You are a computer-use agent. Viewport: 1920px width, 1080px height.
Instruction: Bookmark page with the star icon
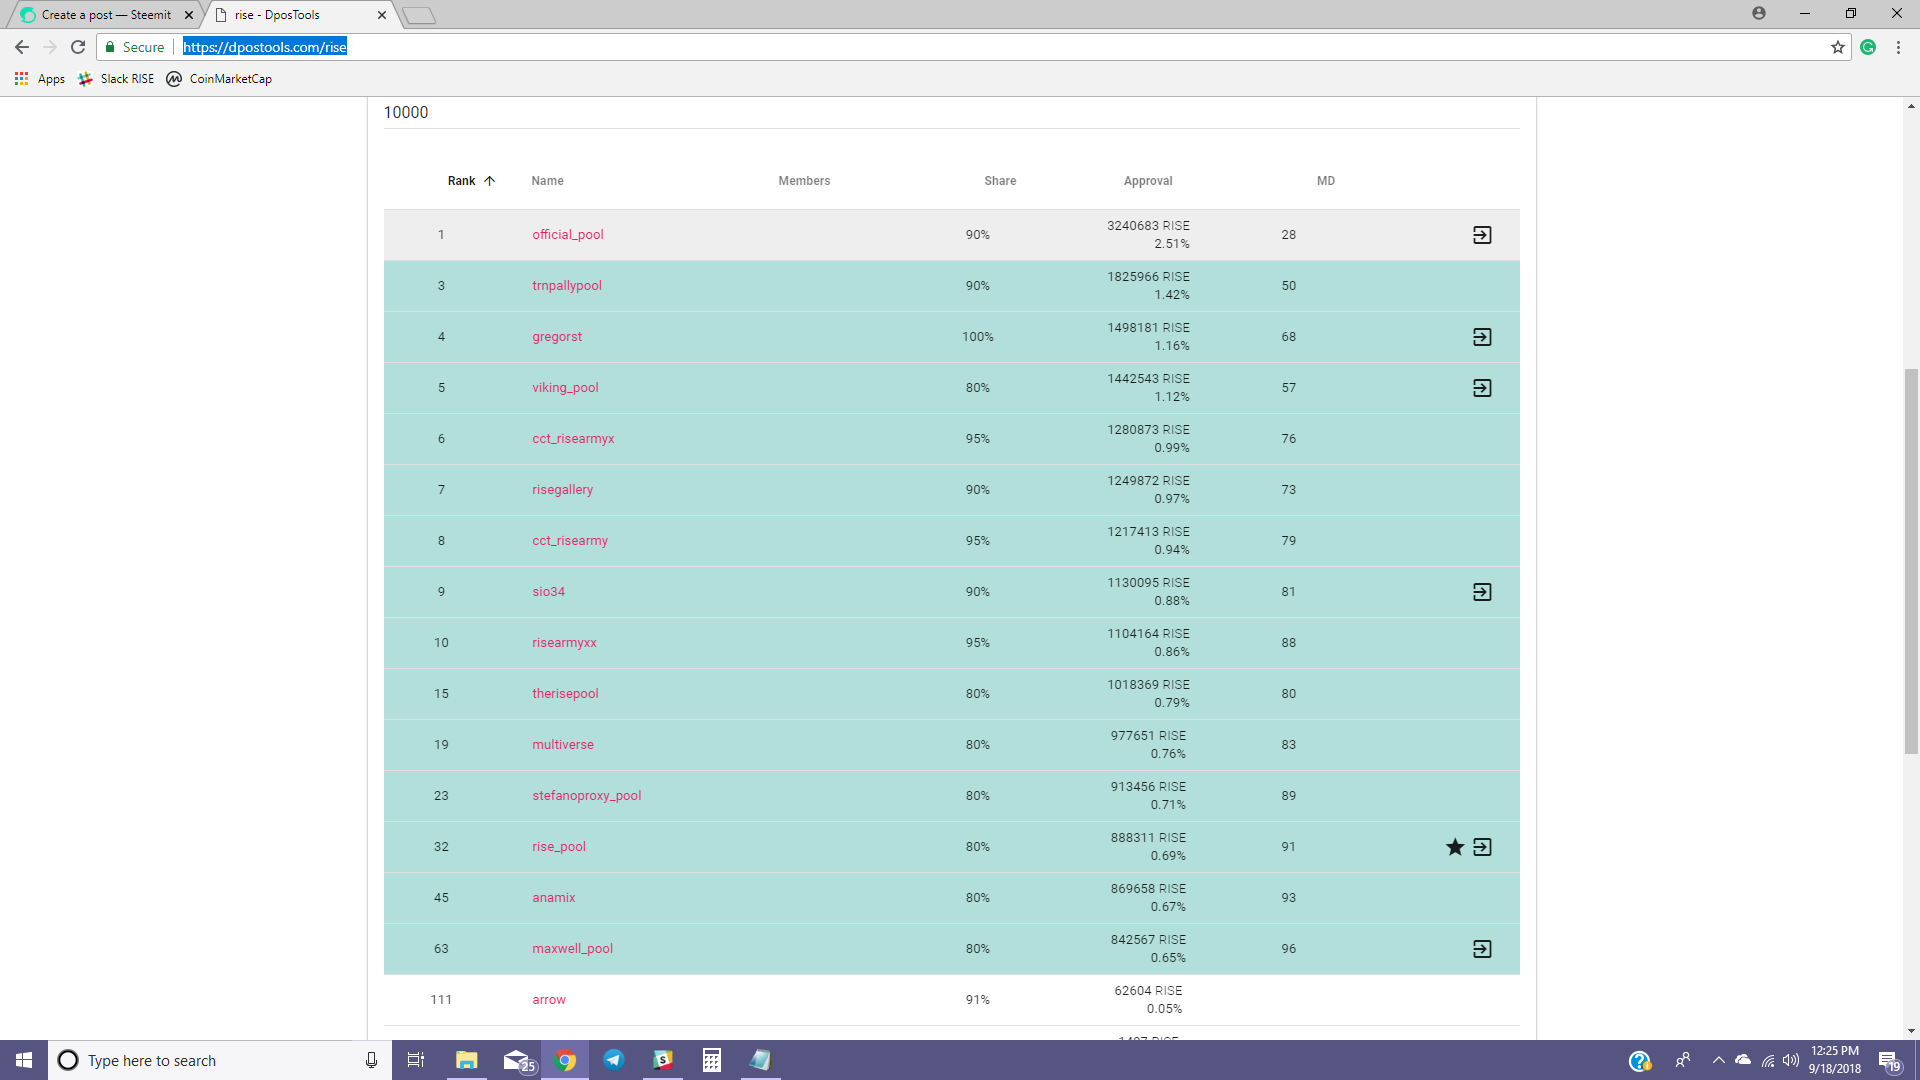tap(1837, 47)
